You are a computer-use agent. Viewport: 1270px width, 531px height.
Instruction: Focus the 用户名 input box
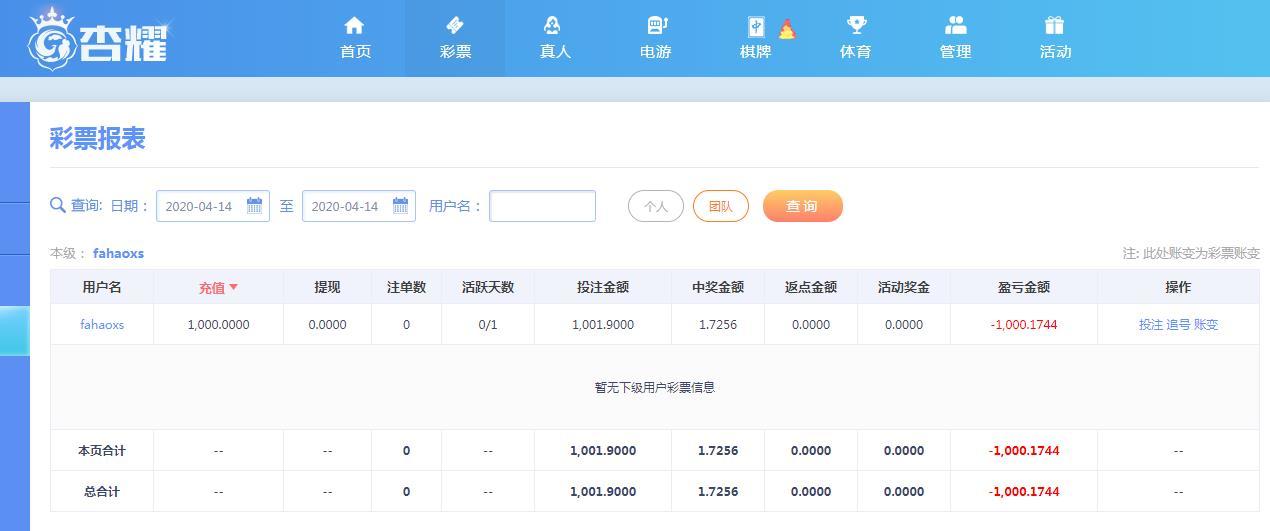[x=542, y=206]
